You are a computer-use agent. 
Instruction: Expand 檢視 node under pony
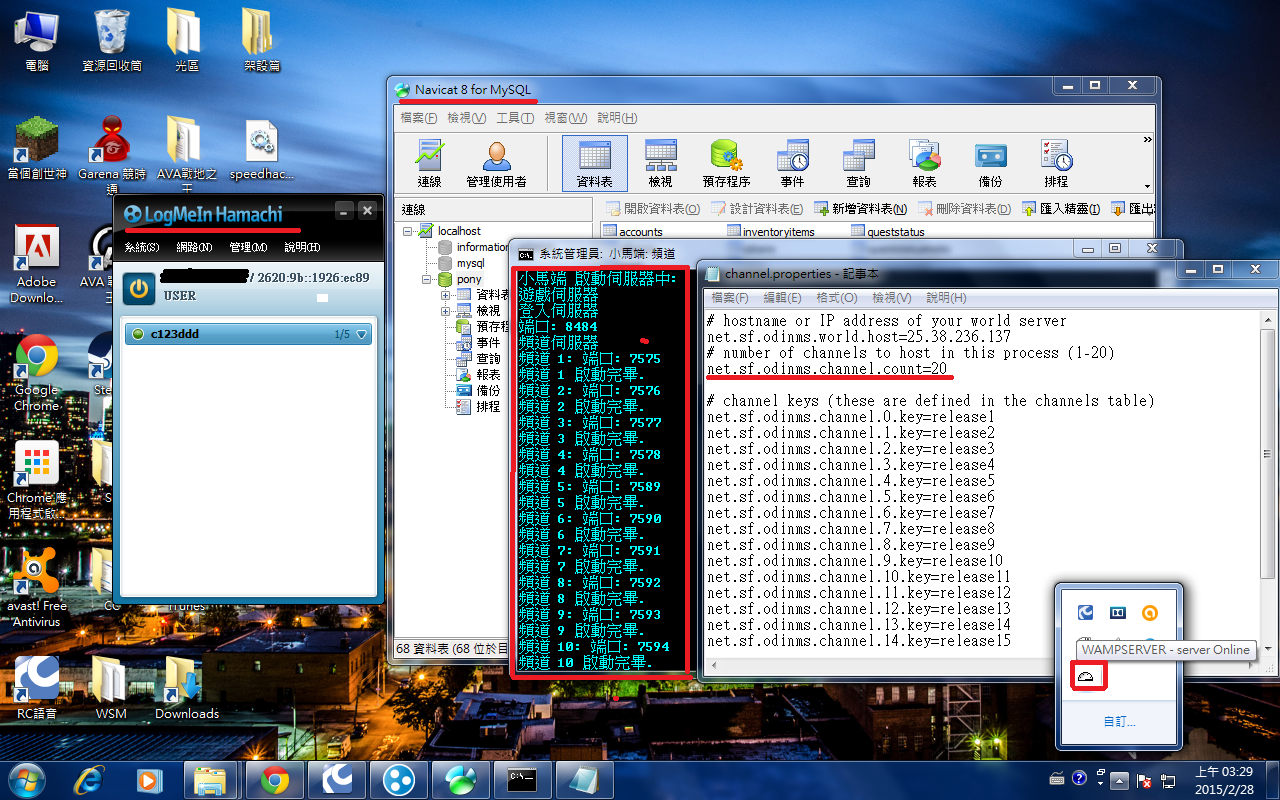(445, 311)
